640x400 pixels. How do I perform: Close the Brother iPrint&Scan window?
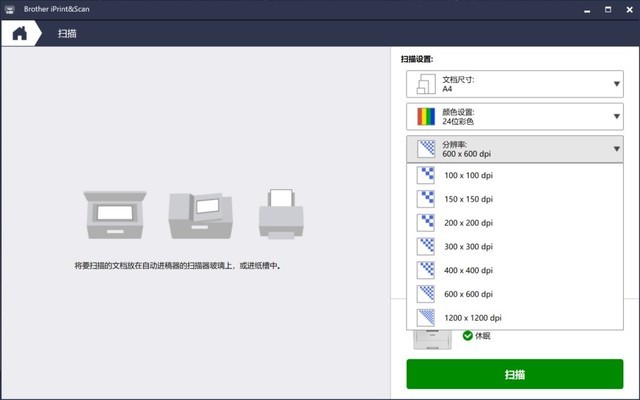click(x=629, y=9)
